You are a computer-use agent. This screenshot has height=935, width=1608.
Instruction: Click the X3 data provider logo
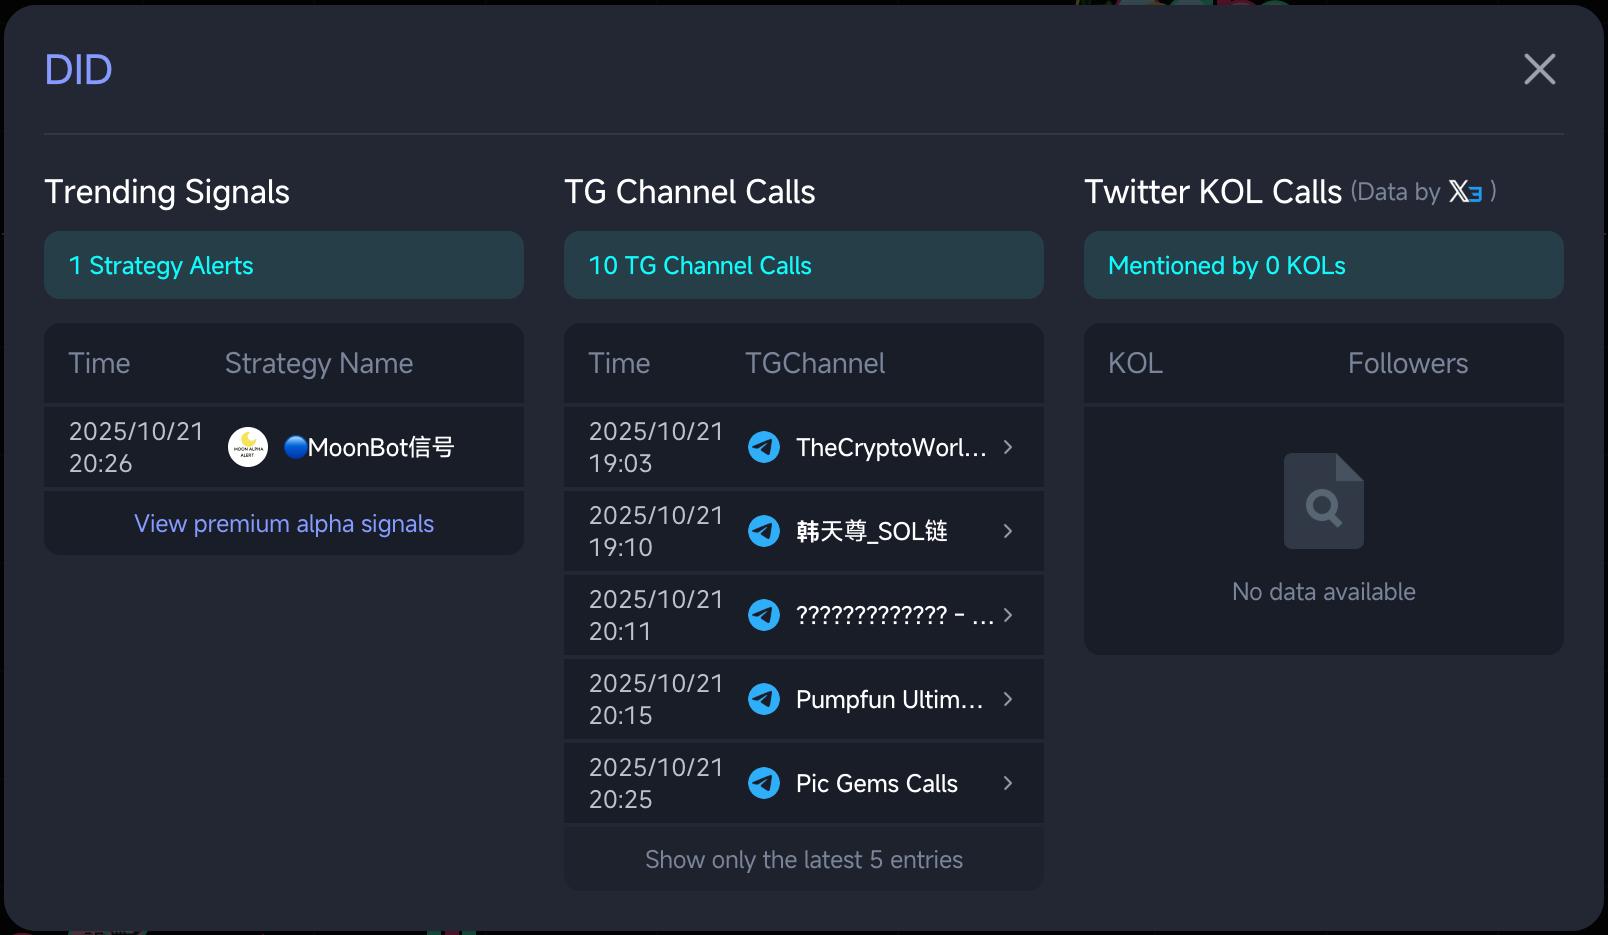click(x=1466, y=191)
